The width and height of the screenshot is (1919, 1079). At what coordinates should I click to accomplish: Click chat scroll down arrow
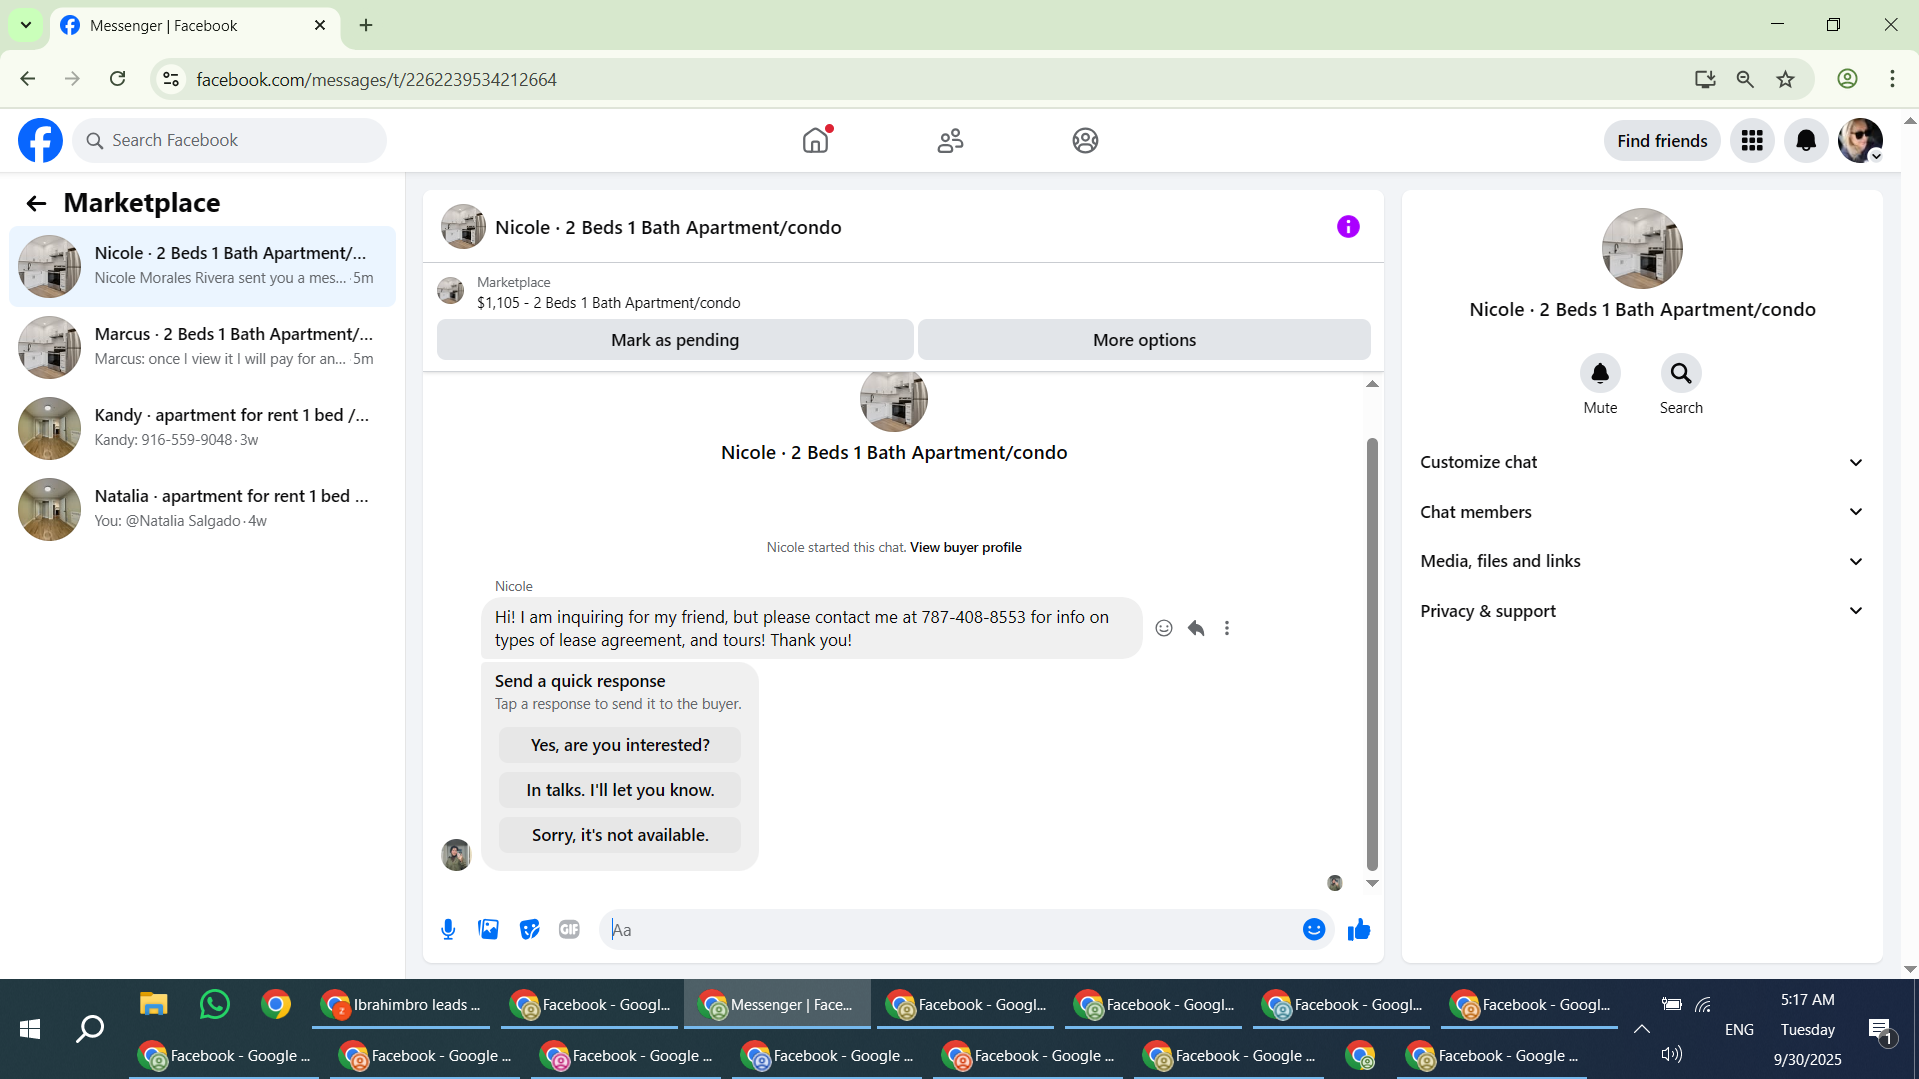(1372, 883)
